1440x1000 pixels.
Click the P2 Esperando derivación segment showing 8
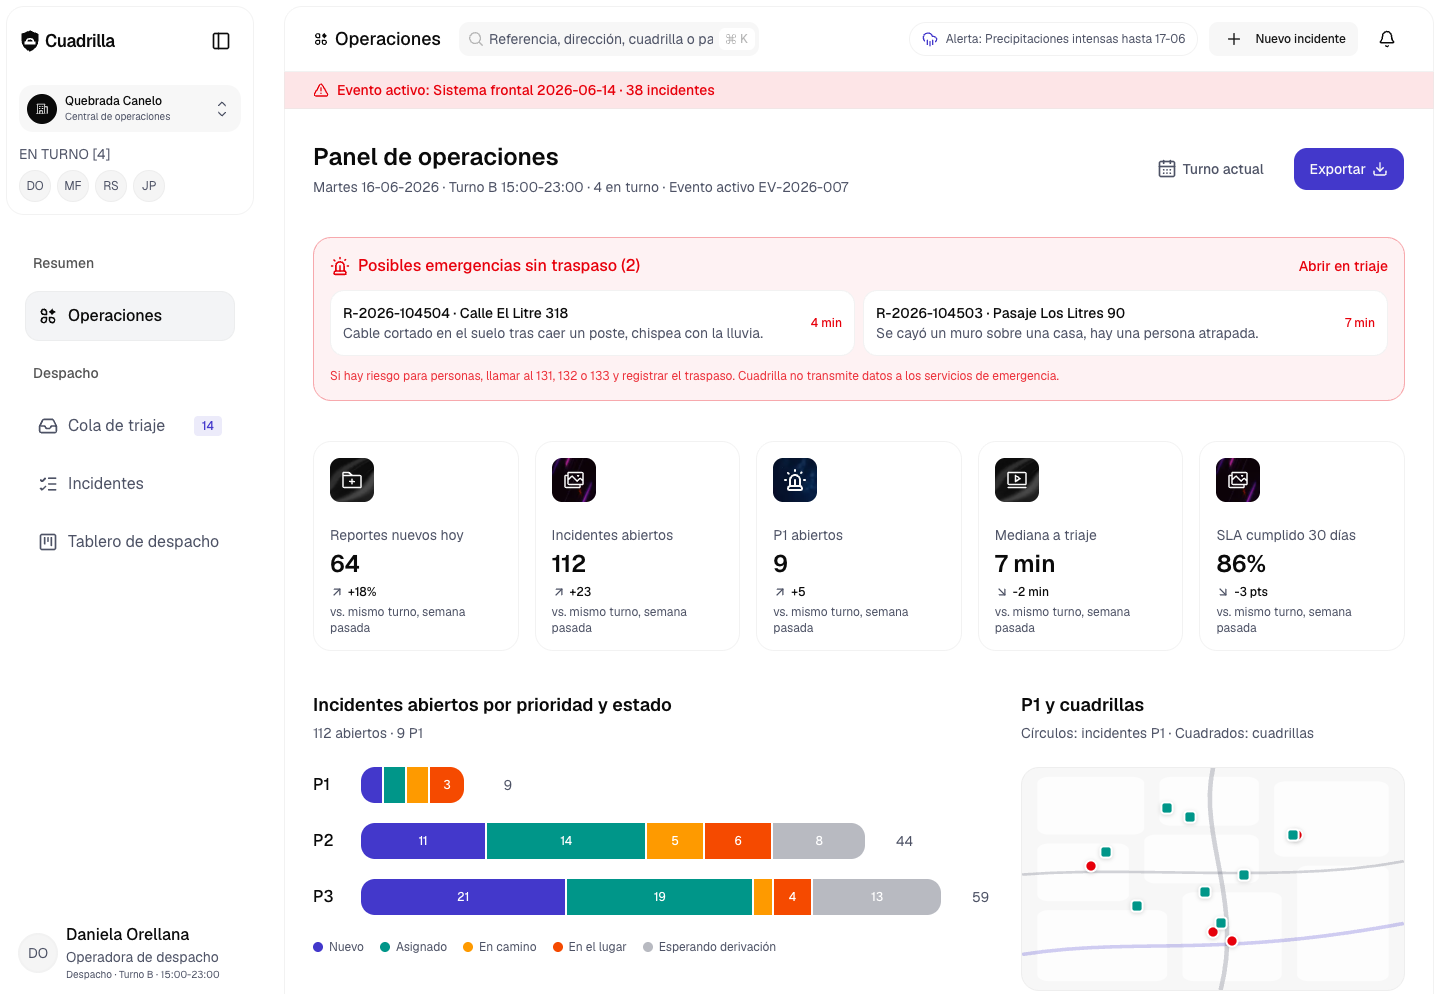coord(819,841)
